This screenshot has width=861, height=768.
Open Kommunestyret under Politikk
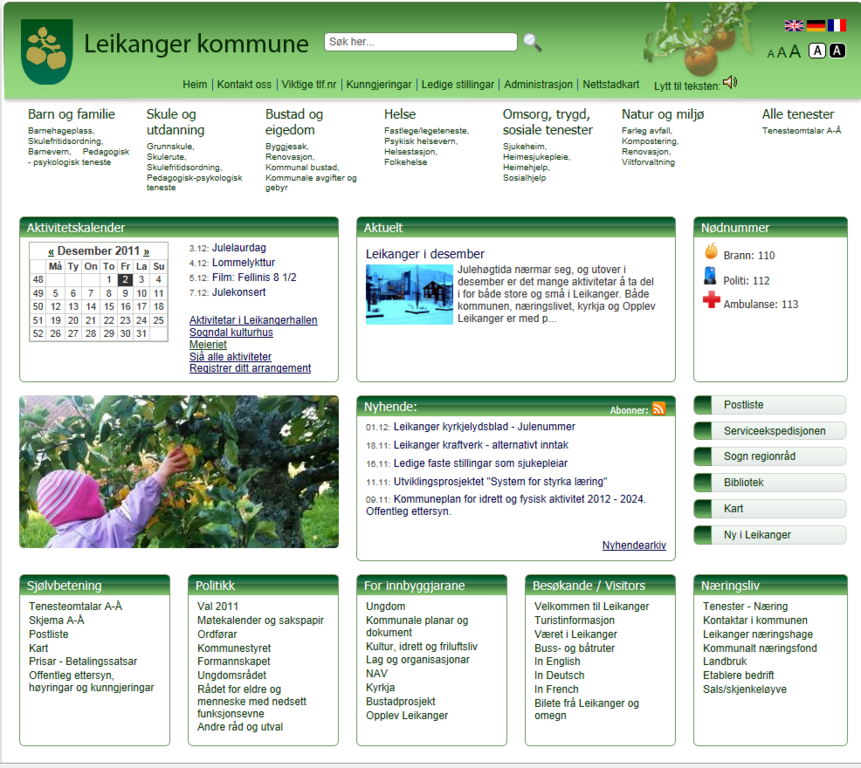click(234, 648)
